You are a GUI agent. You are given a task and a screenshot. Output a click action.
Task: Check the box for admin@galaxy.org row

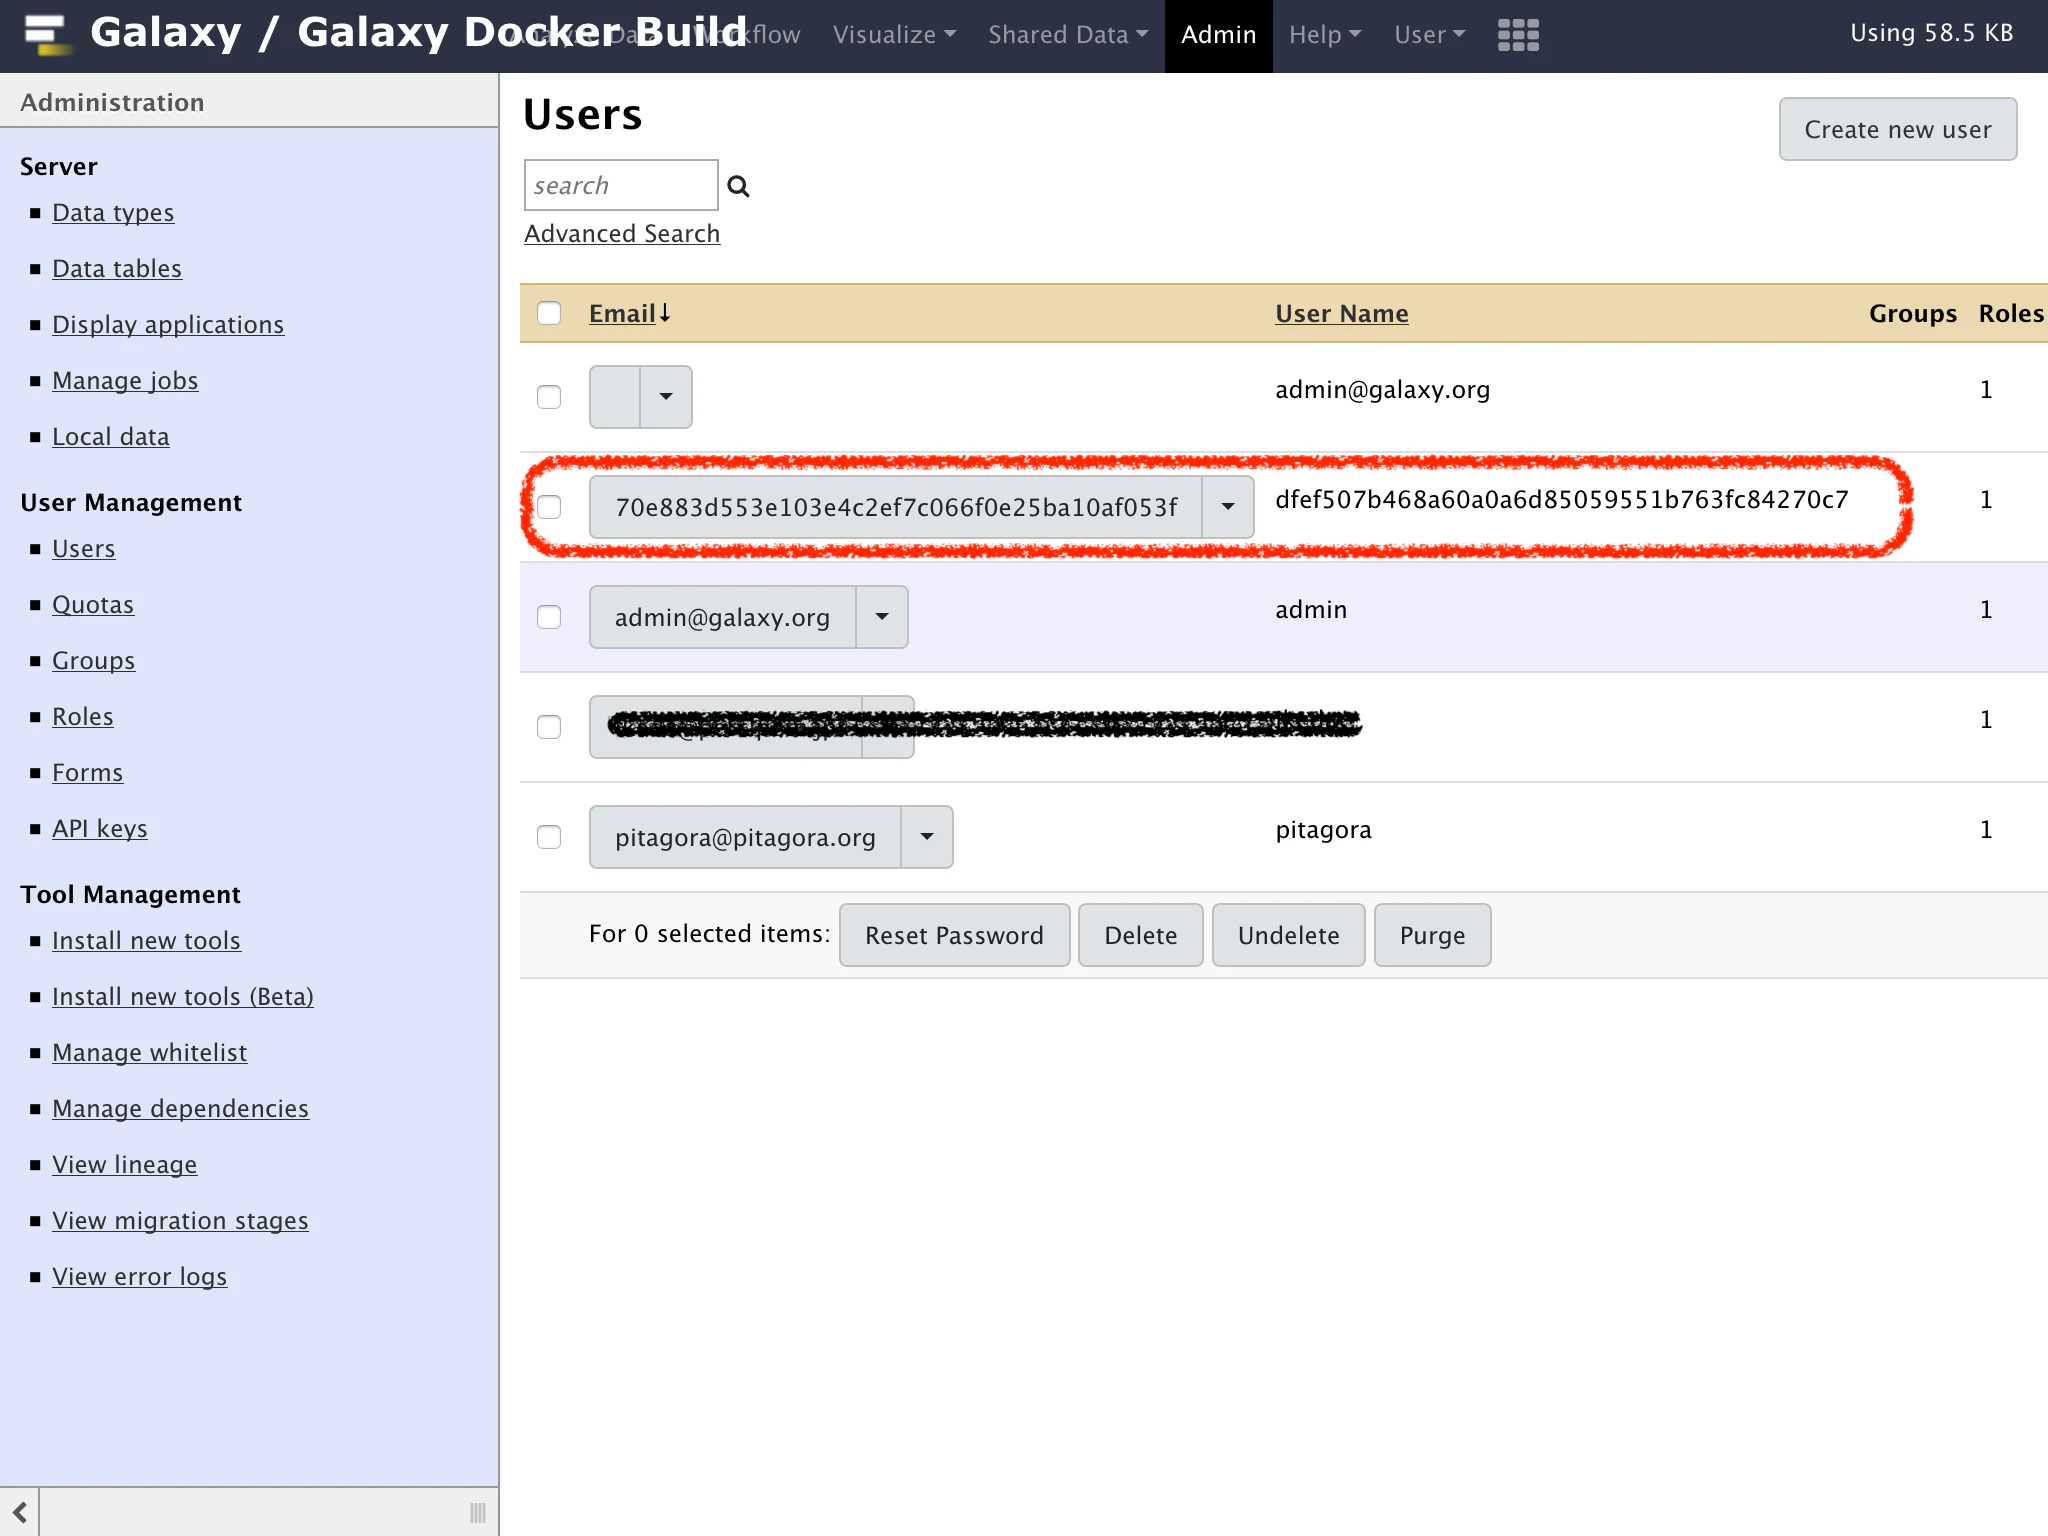[x=549, y=617]
